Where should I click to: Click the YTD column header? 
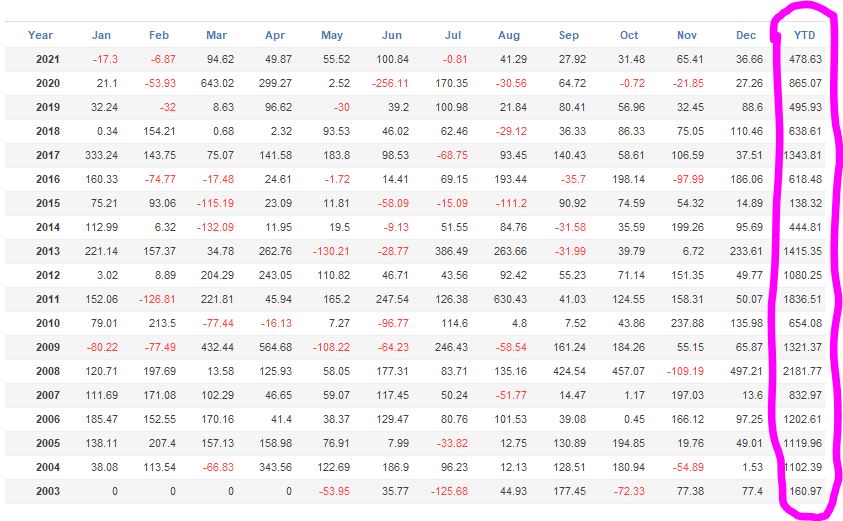[x=804, y=35]
